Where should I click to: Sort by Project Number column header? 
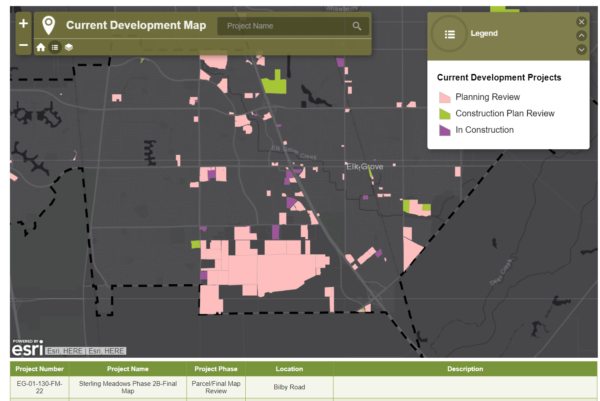point(39,369)
